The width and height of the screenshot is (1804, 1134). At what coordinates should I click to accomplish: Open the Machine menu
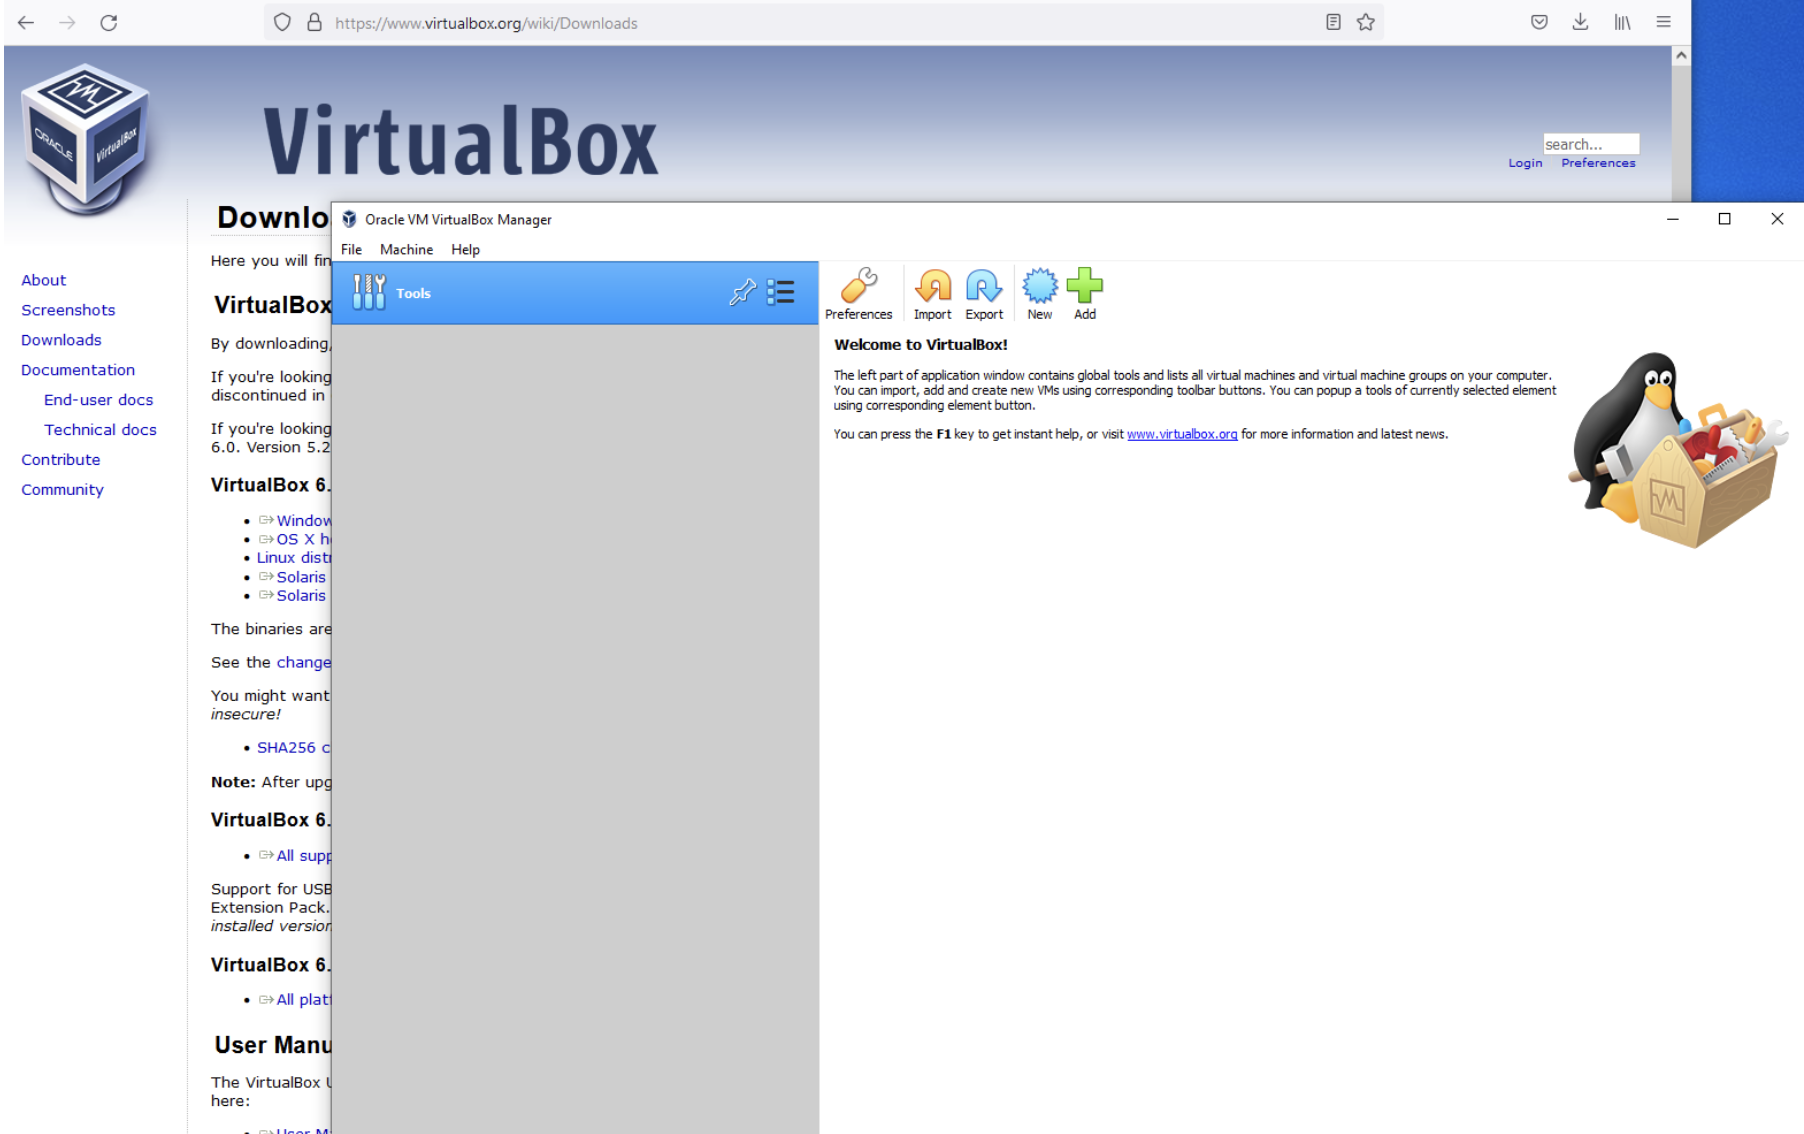click(406, 250)
